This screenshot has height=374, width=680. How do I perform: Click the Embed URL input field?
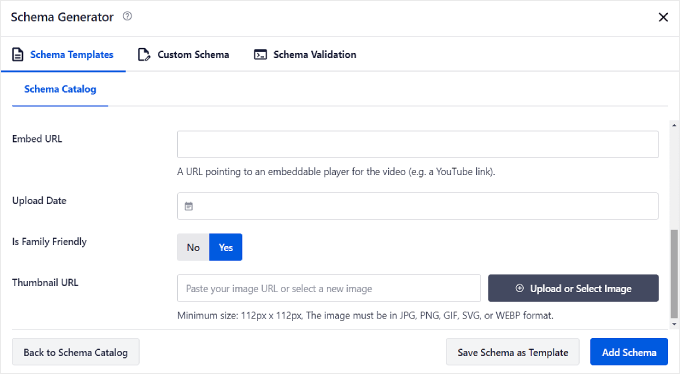[x=418, y=144]
